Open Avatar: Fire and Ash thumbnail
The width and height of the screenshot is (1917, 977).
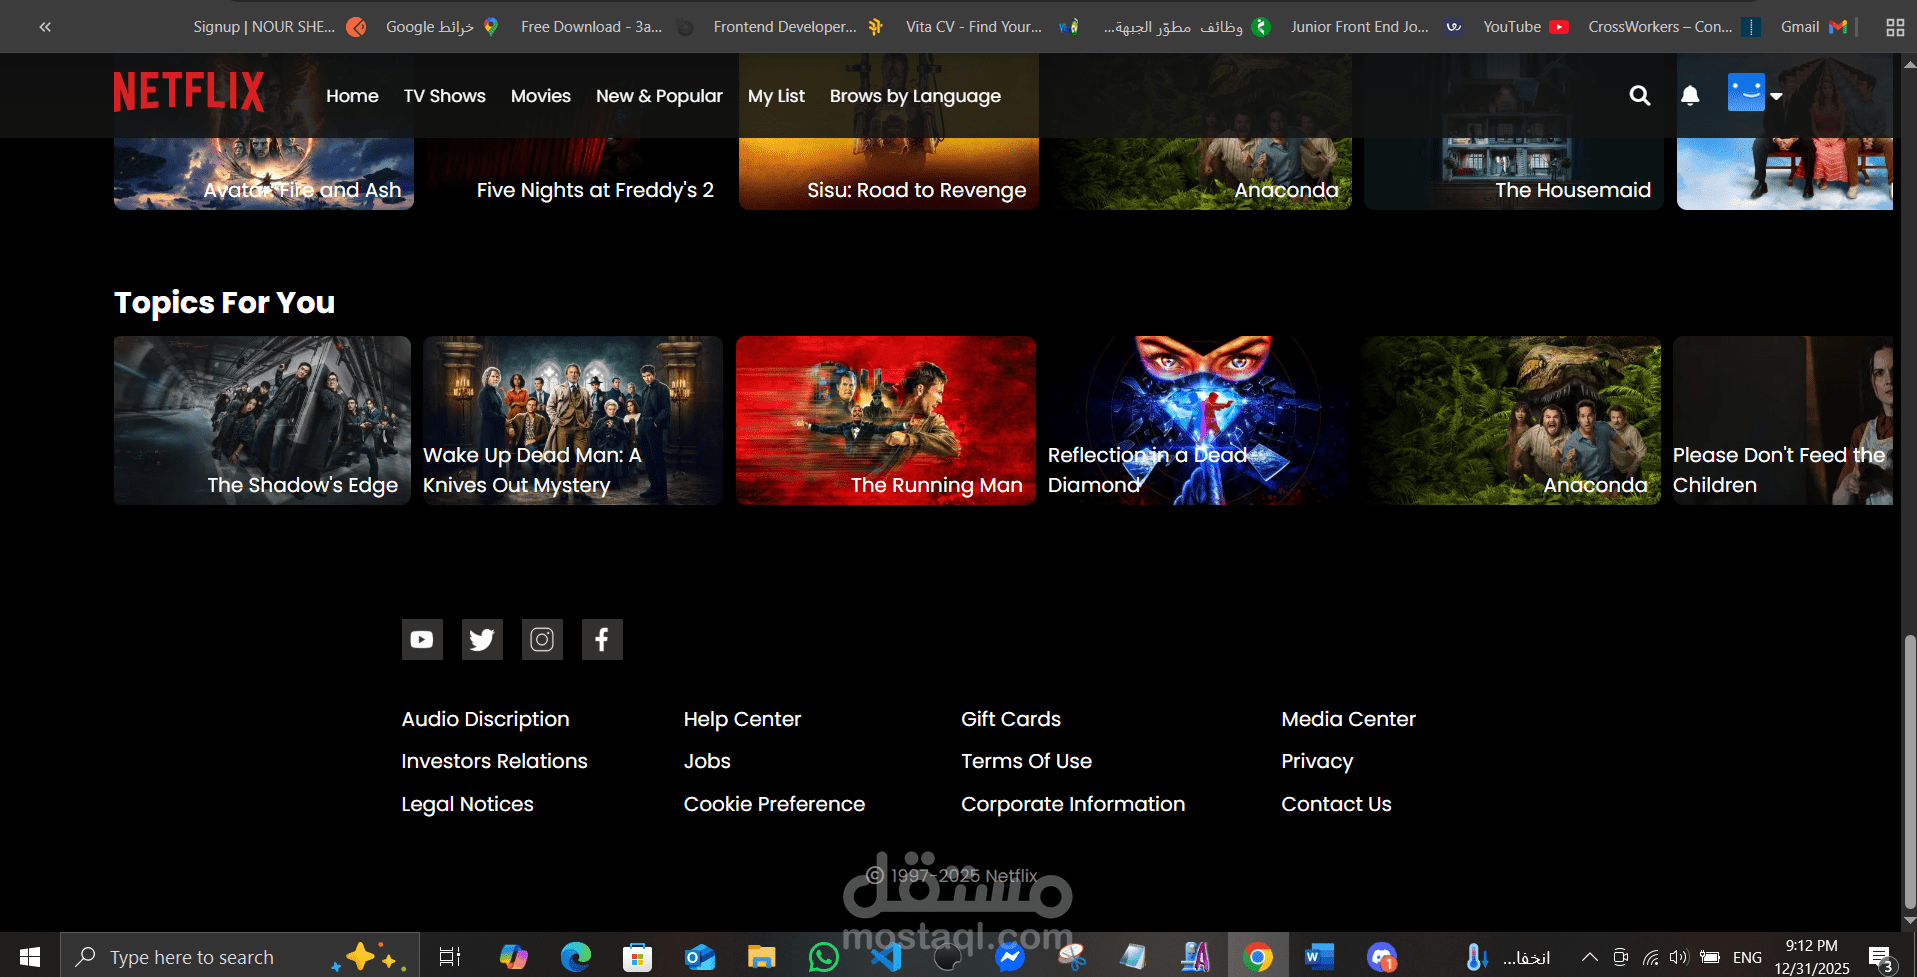(x=264, y=174)
